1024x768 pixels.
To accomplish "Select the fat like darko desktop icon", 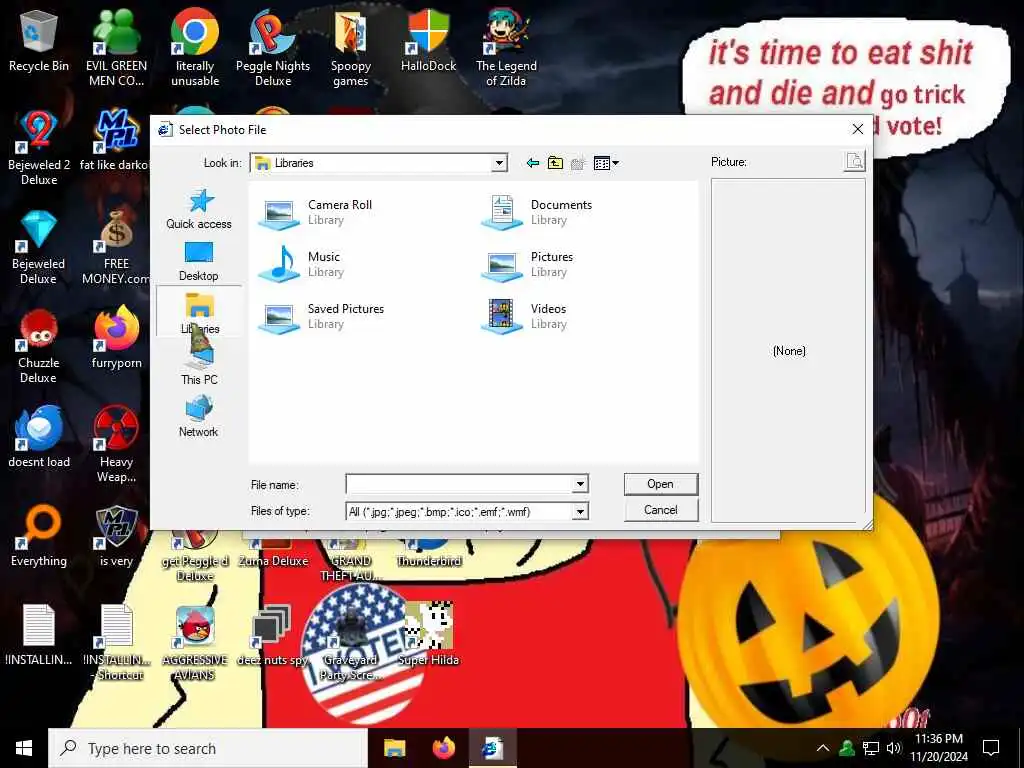I will tap(116, 140).
